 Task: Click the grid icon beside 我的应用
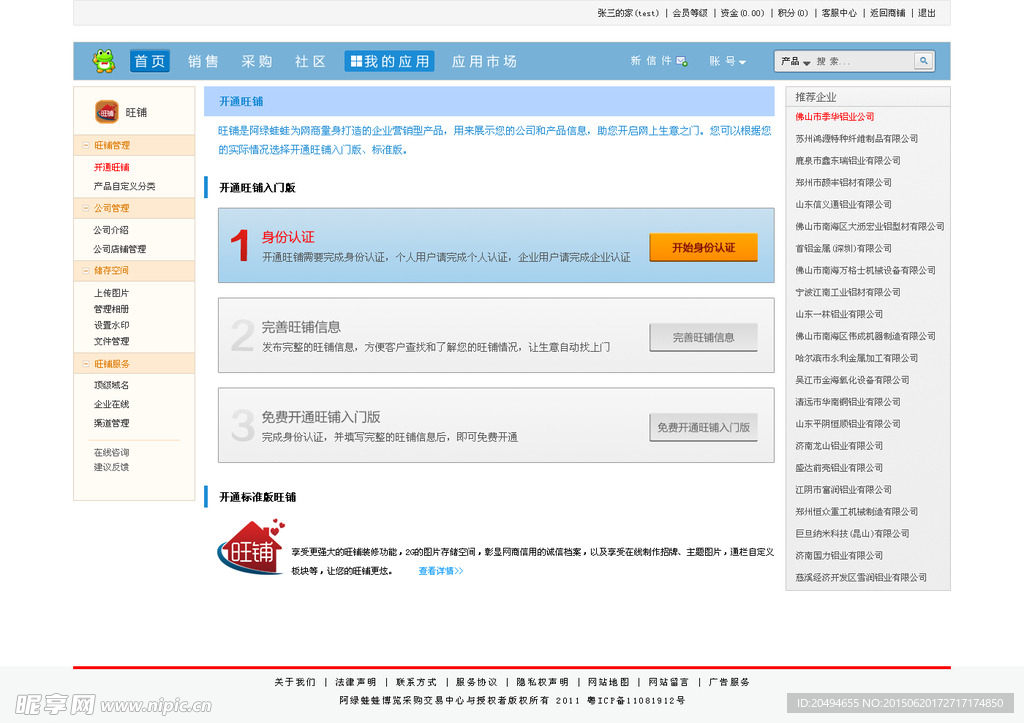coord(356,61)
